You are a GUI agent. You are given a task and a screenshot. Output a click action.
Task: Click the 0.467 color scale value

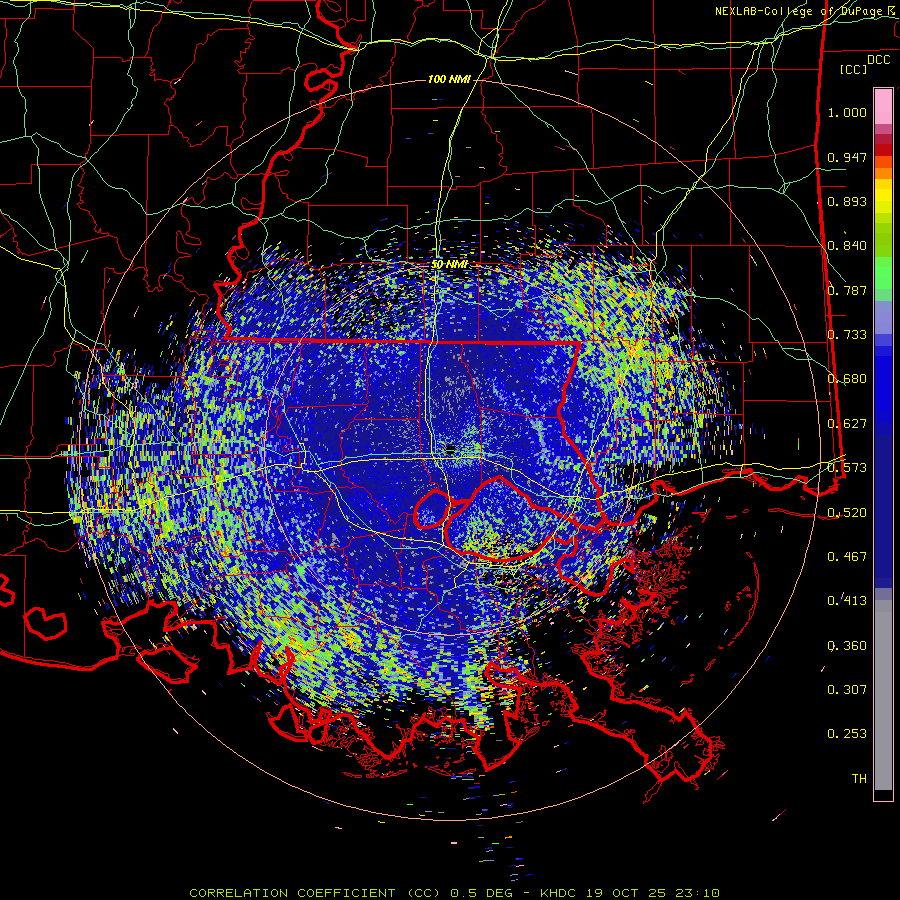pos(847,556)
